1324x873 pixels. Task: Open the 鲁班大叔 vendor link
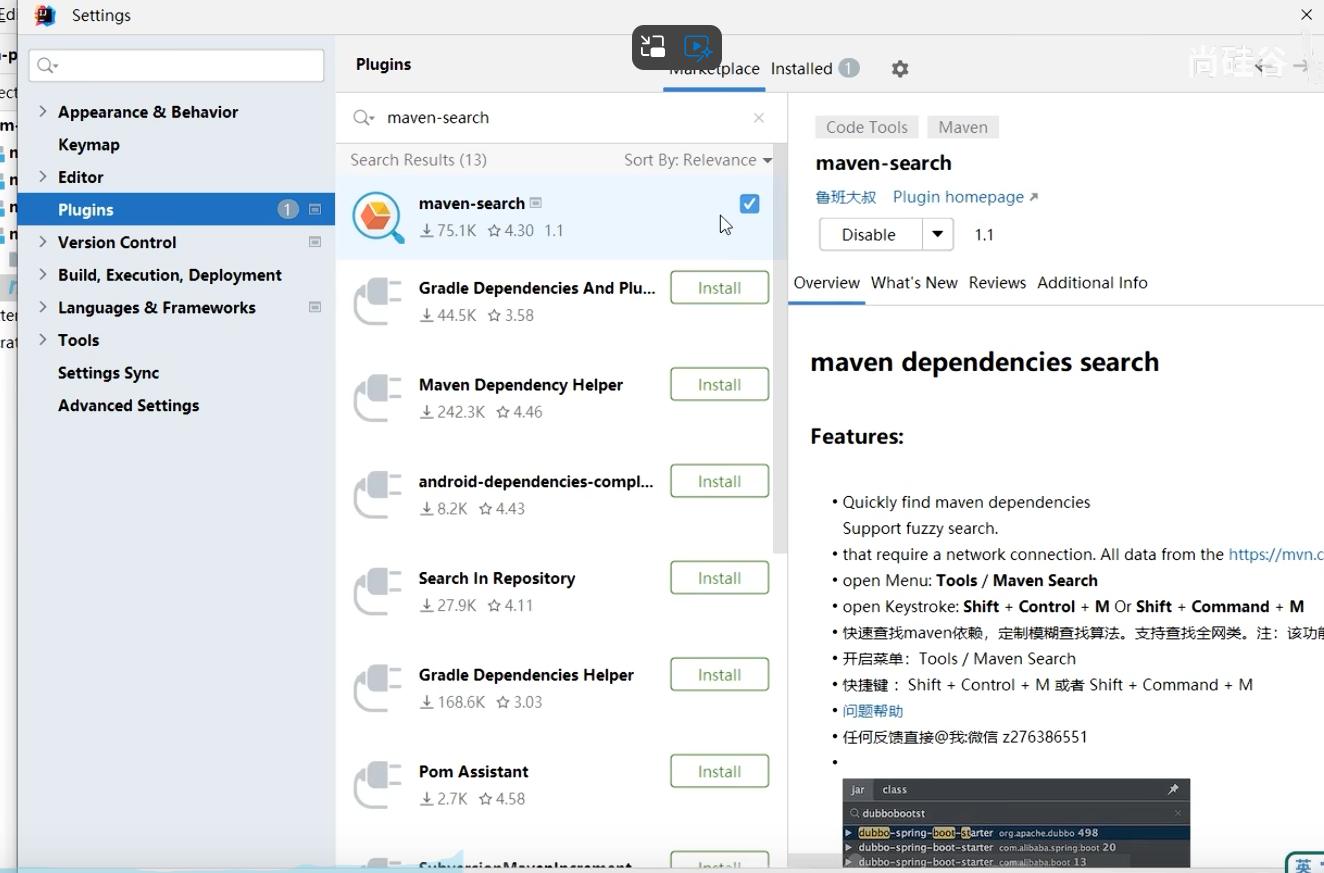click(846, 197)
